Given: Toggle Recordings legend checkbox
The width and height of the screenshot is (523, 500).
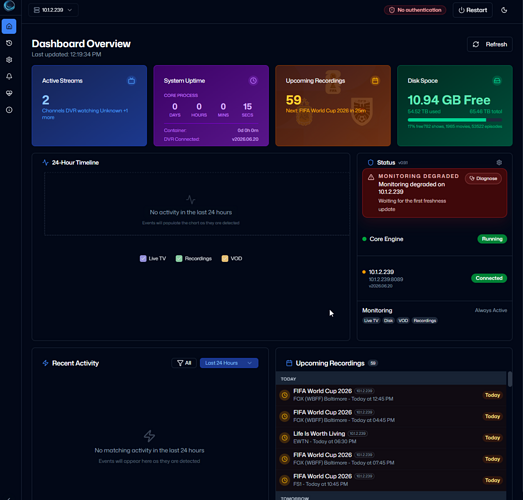Looking at the screenshot, I should click(x=179, y=259).
